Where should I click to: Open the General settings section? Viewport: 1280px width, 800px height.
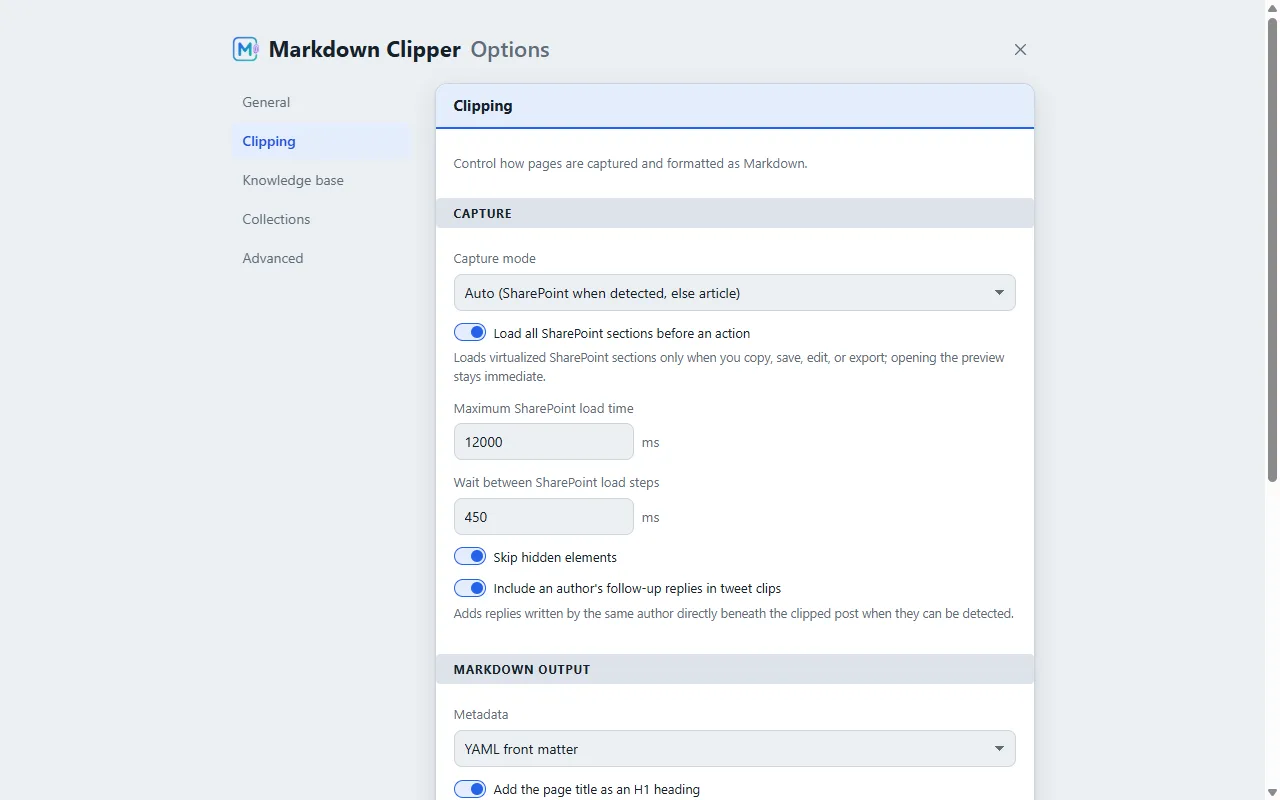click(320, 102)
